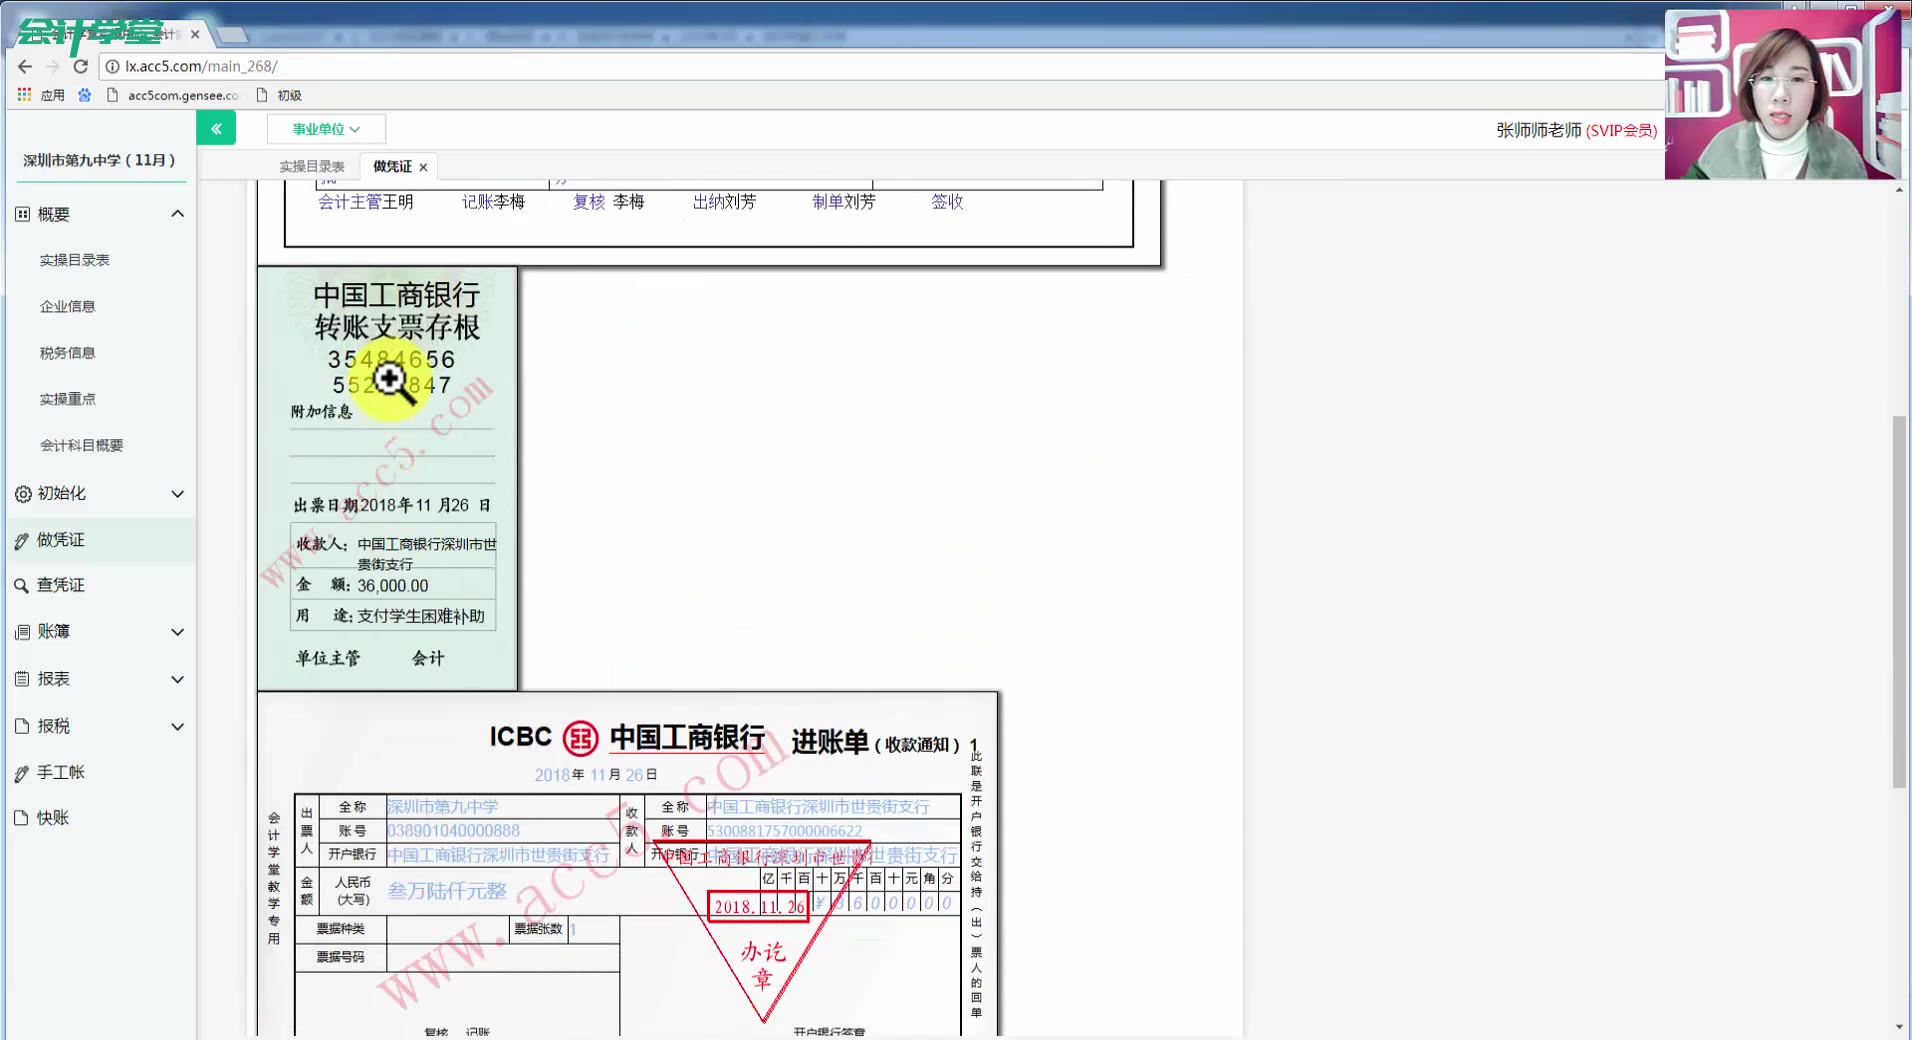
Task: Click the 复核 label on voucher
Action: pyautogui.click(x=589, y=202)
